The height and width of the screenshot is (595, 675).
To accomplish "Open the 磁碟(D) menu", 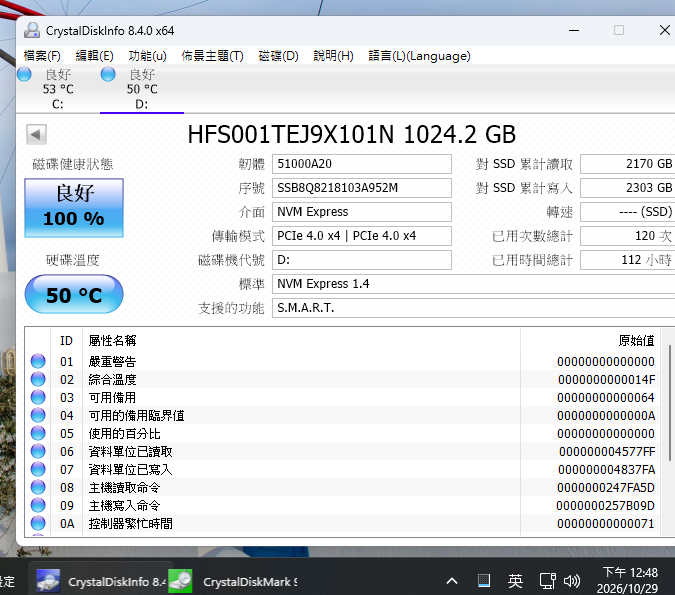I will coord(278,56).
